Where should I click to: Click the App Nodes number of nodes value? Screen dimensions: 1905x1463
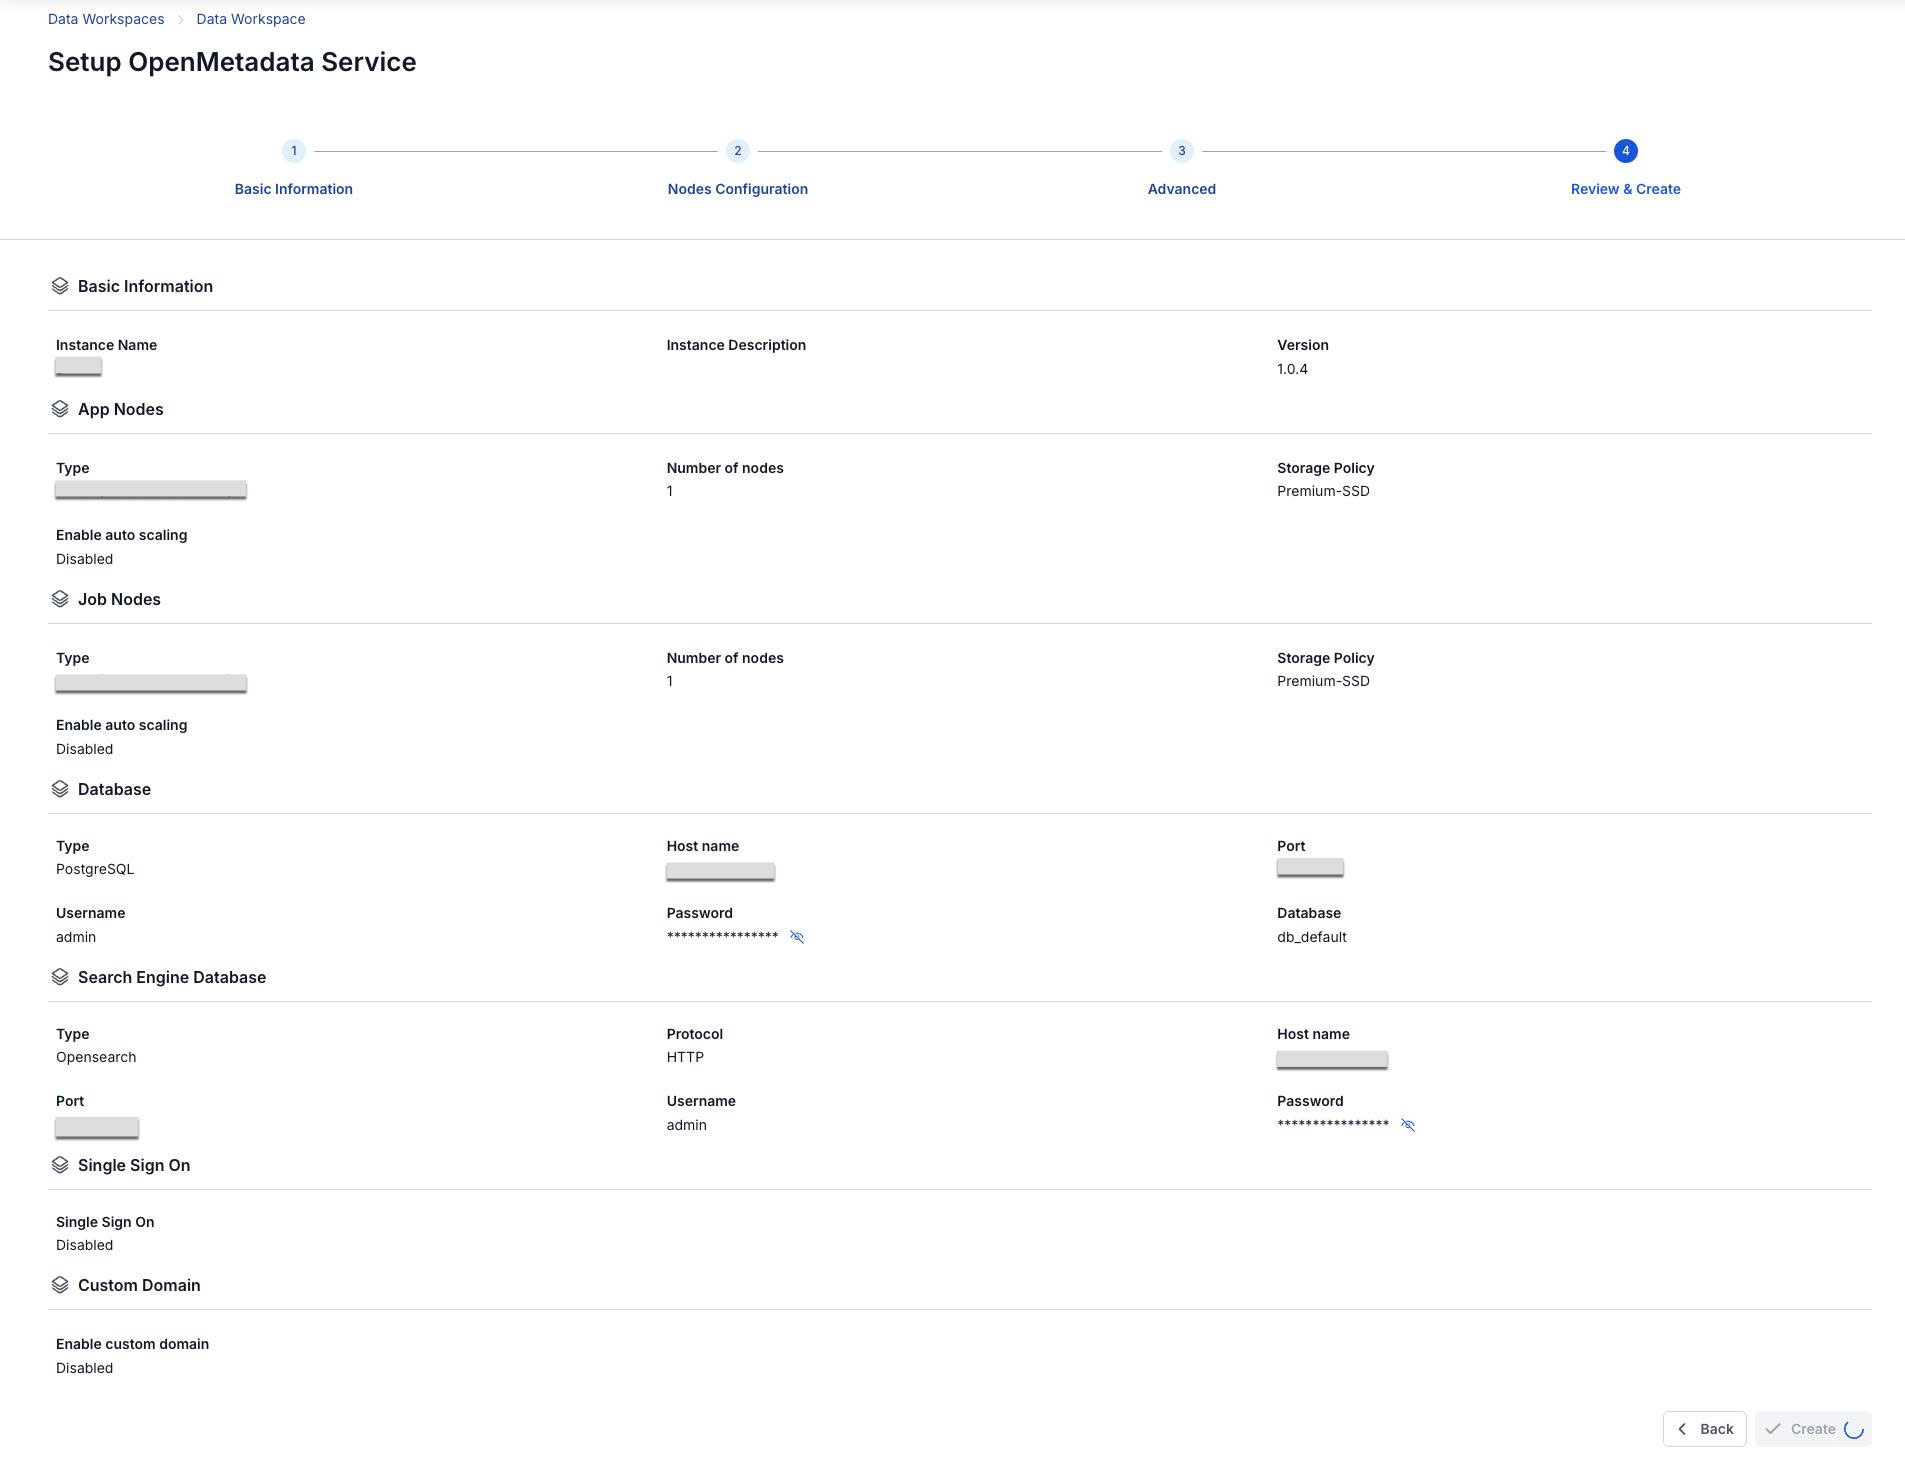pyautogui.click(x=670, y=491)
